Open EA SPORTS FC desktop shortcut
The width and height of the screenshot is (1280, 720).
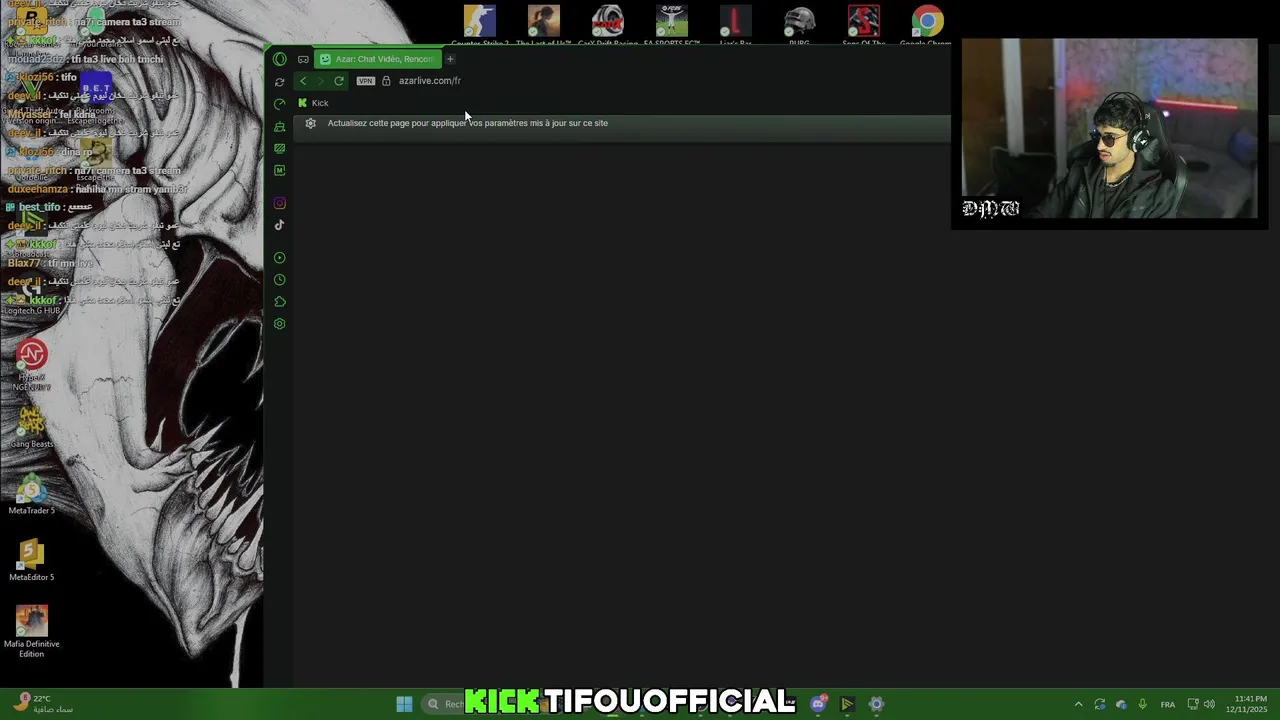point(672,25)
